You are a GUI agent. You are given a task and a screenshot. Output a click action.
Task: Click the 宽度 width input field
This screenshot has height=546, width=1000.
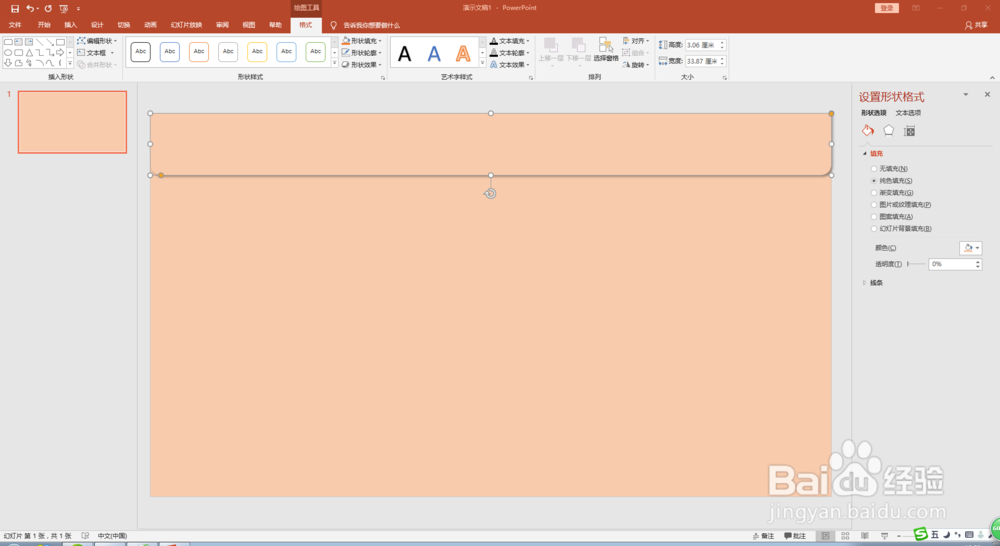click(x=702, y=61)
